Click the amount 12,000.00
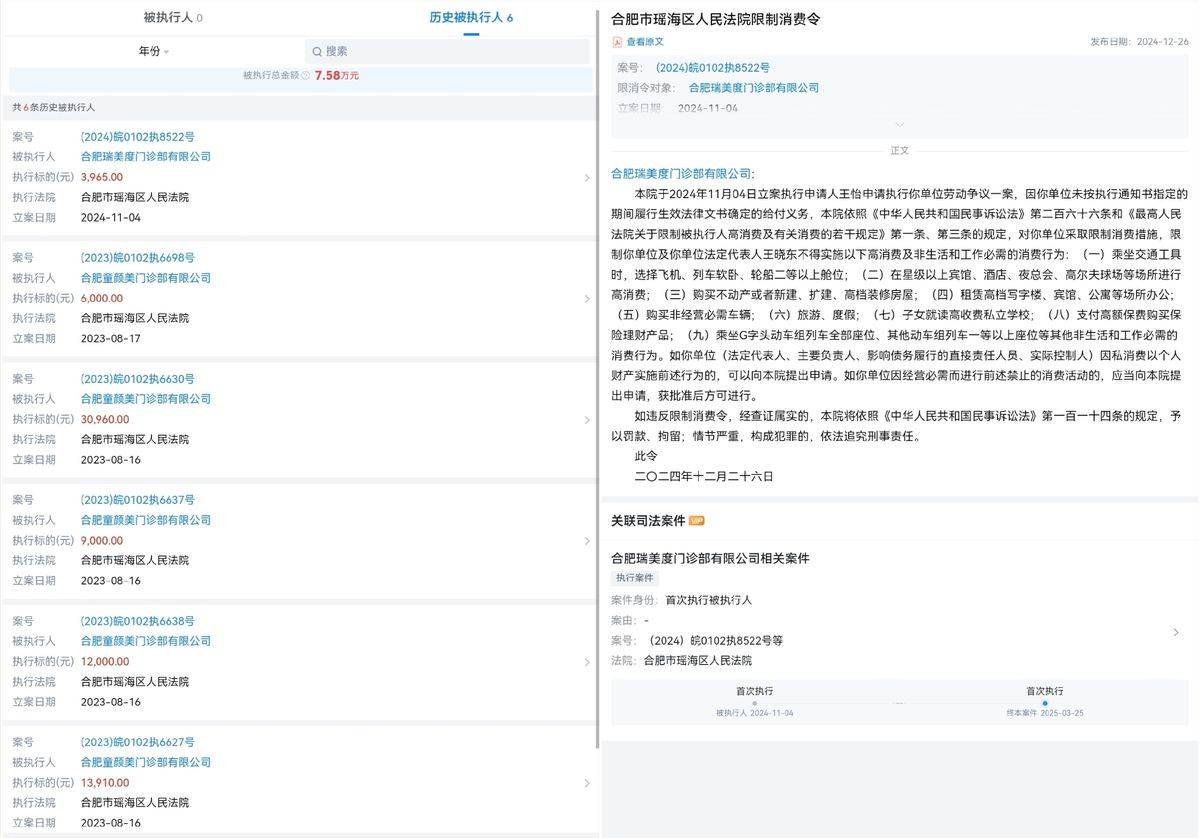This screenshot has width=1200, height=838. pyautogui.click(x=104, y=661)
